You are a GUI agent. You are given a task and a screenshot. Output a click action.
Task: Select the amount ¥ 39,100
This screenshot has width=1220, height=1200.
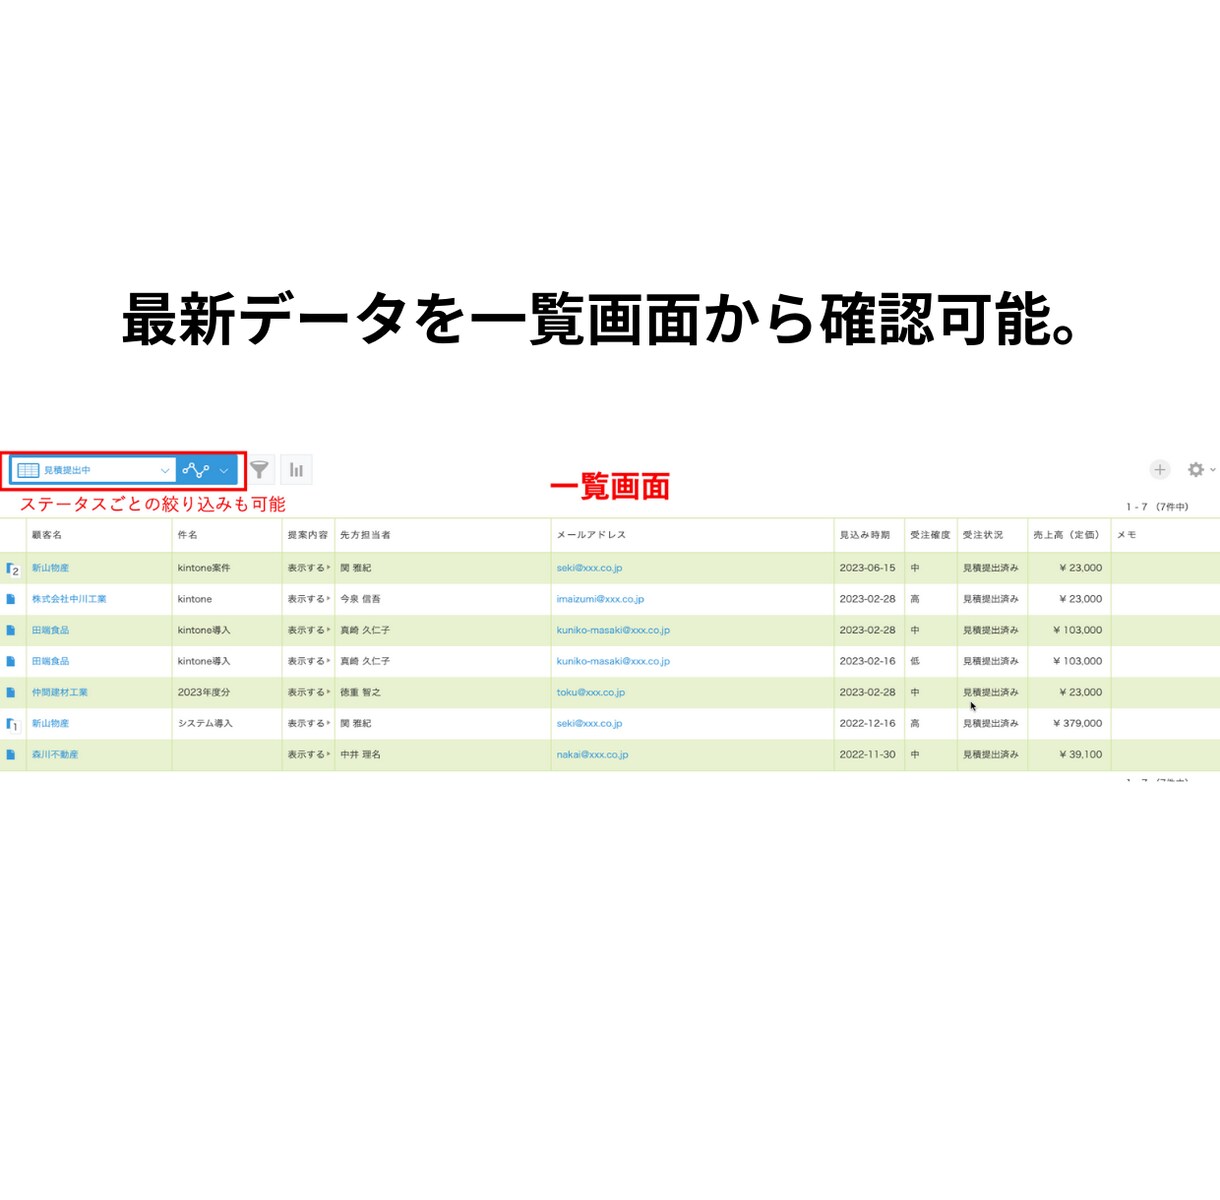[x=1080, y=755]
